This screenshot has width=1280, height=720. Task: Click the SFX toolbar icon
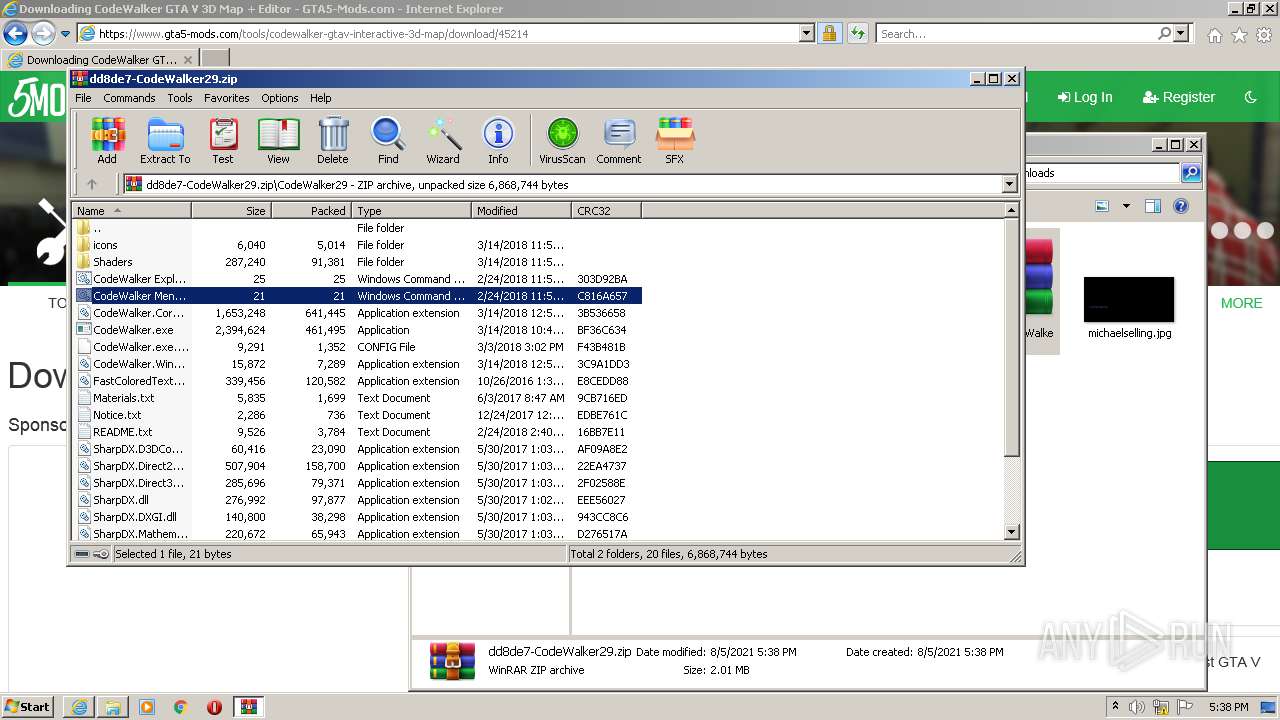coord(675,141)
